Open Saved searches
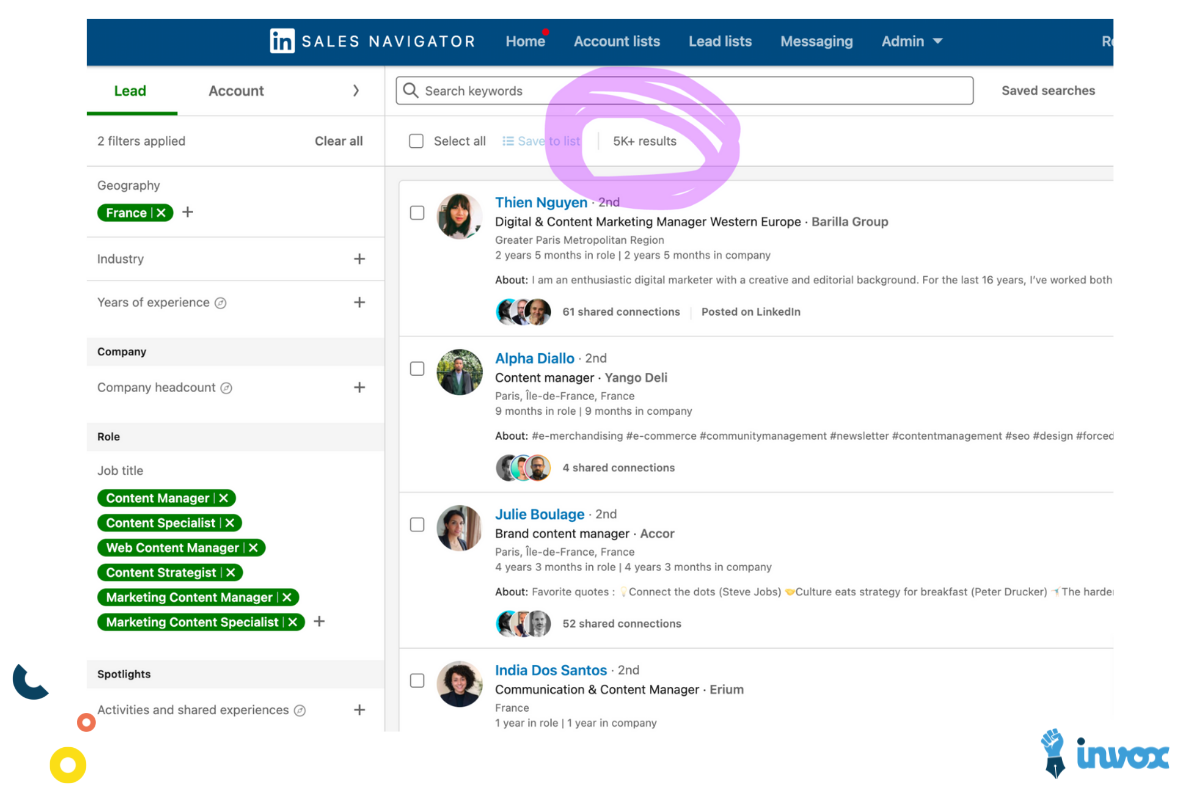This screenshot has height=800, width=1200. tap(1048, 91)
